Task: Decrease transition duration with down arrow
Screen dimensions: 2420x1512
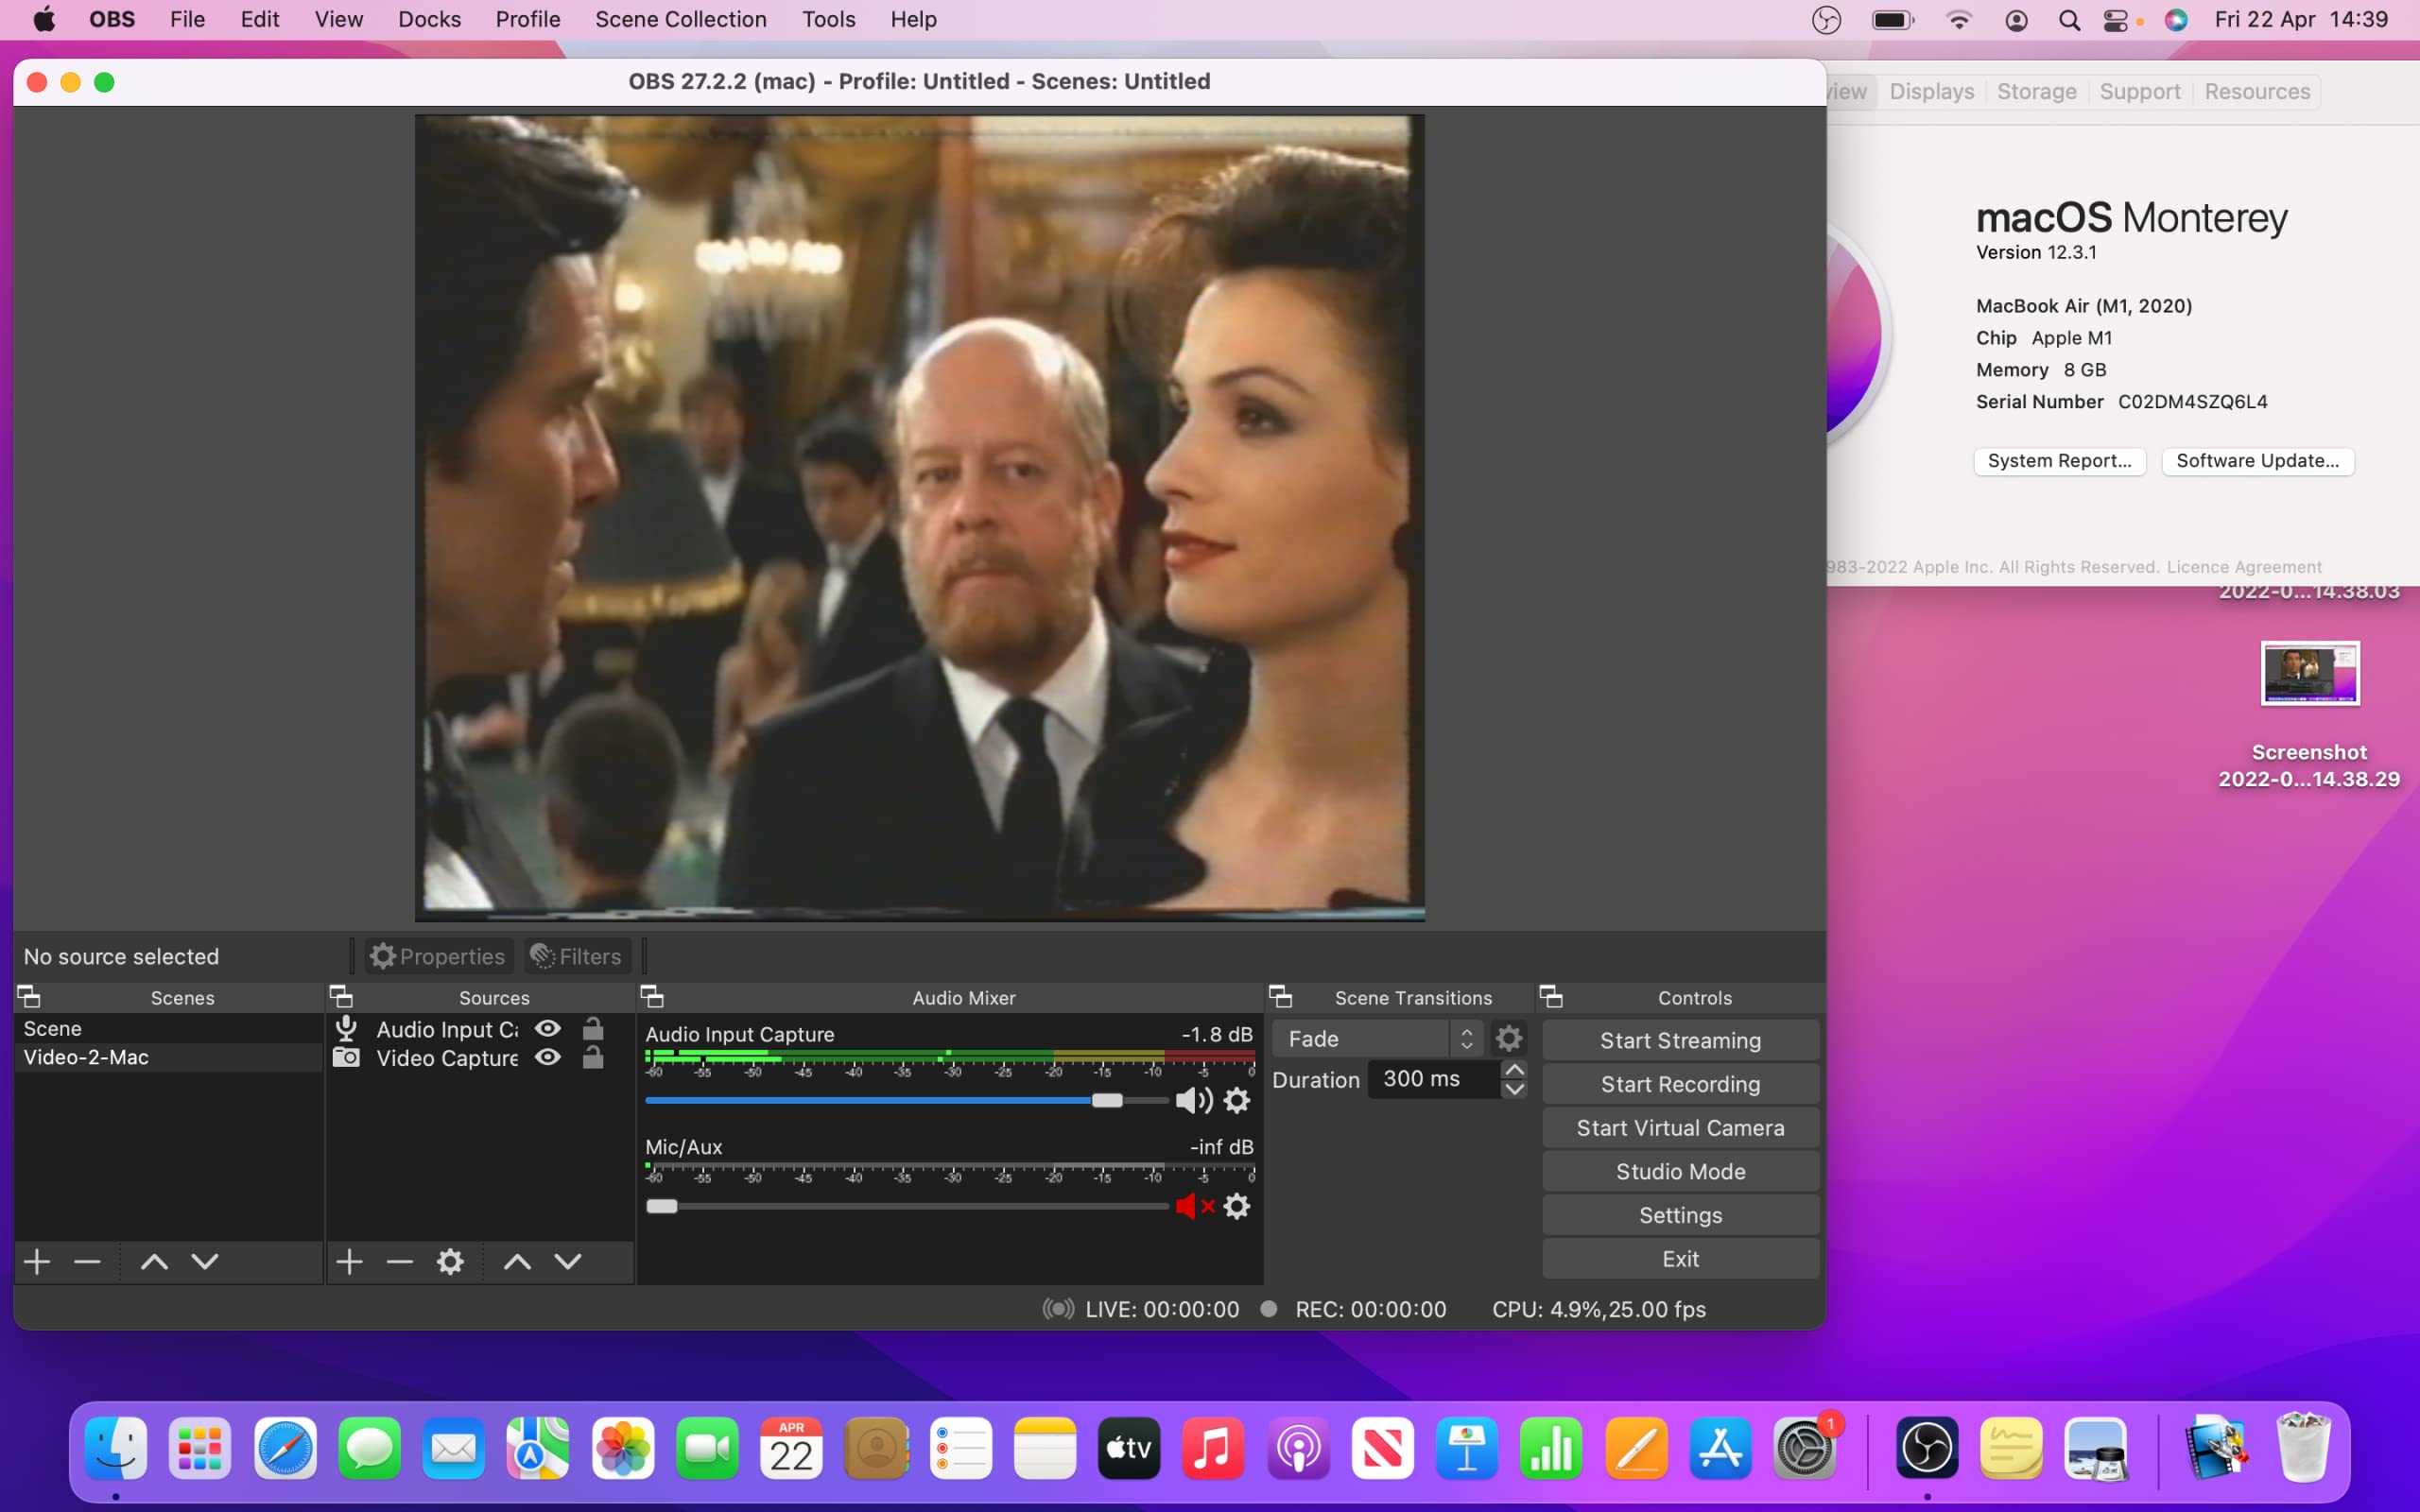Action: pos(1514,1089)
